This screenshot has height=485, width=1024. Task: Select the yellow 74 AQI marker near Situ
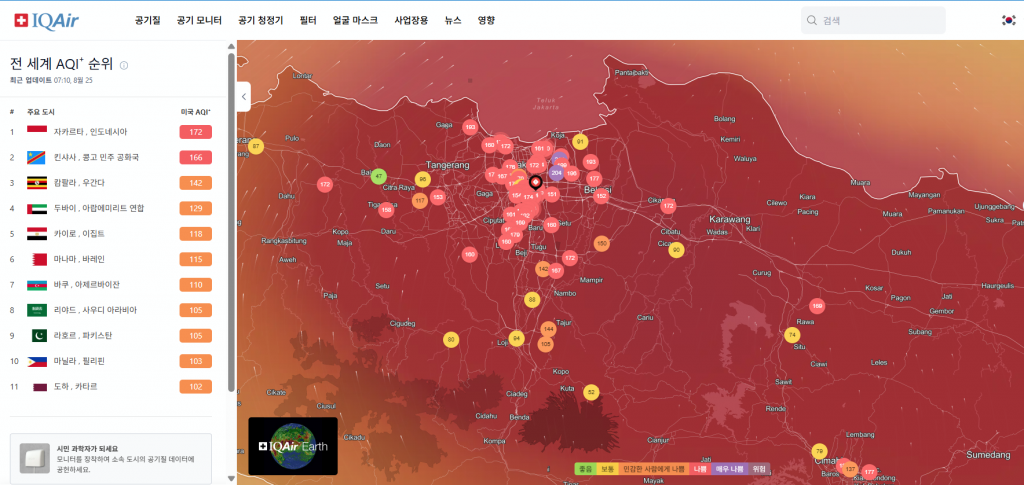pos(792,335)
